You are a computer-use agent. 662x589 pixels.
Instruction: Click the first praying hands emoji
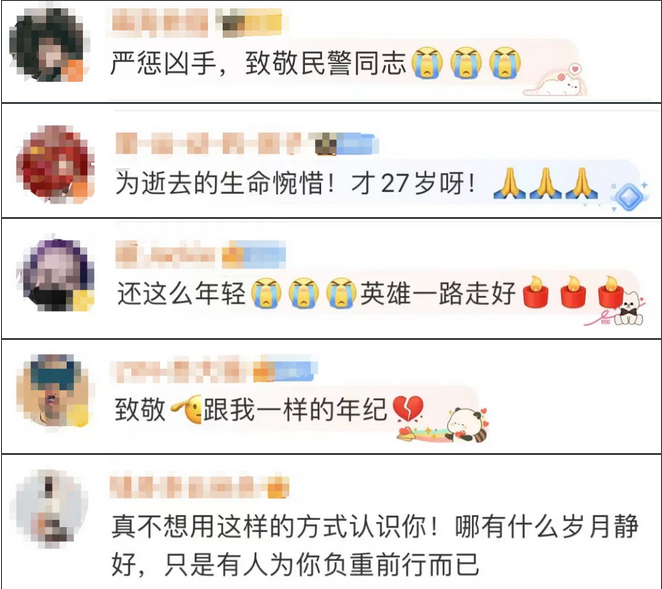click(510, 183)
